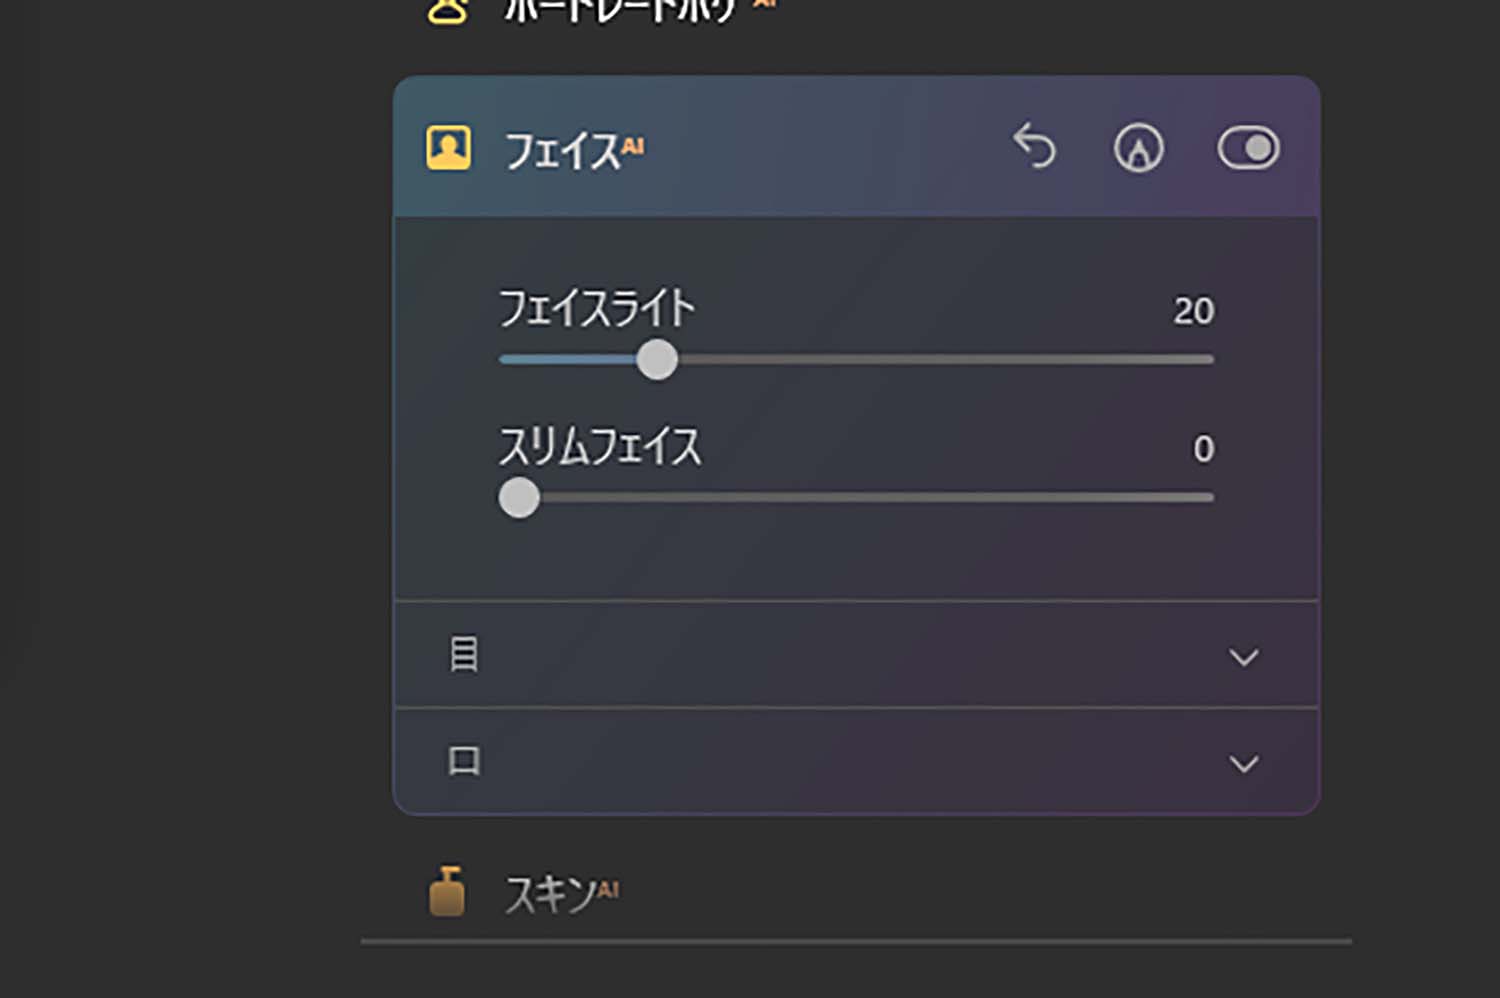Click the スリムフェイス value 0 field

click(x=1203, y=449)
